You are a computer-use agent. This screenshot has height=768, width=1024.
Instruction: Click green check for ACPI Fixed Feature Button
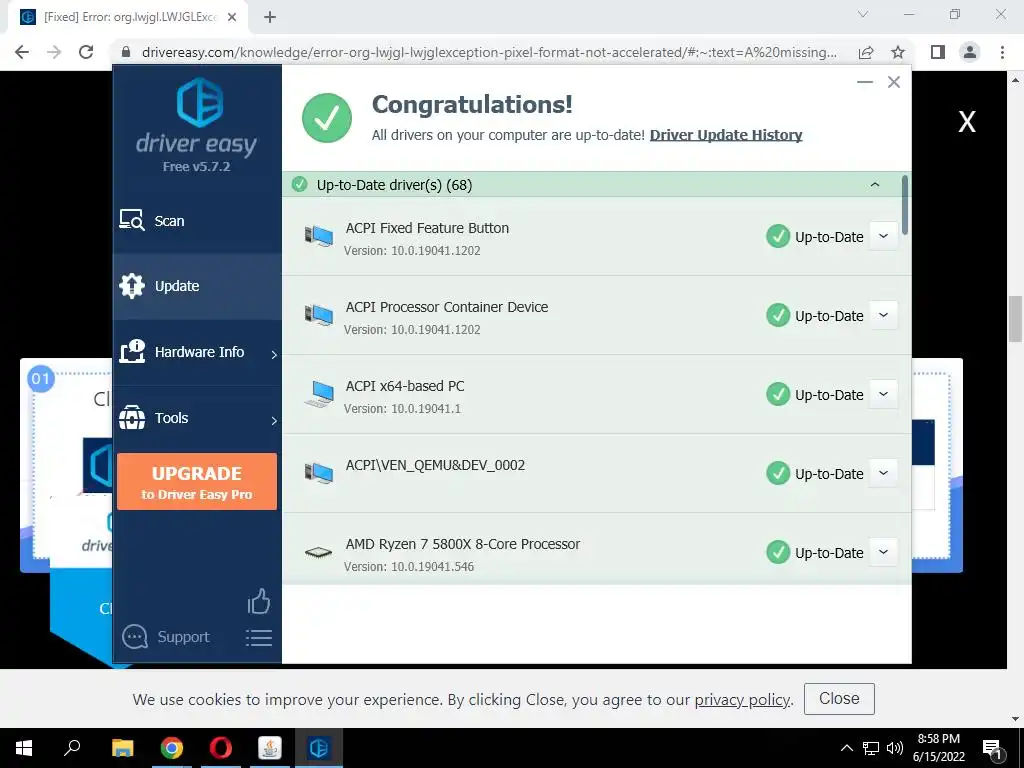point(778,236)
